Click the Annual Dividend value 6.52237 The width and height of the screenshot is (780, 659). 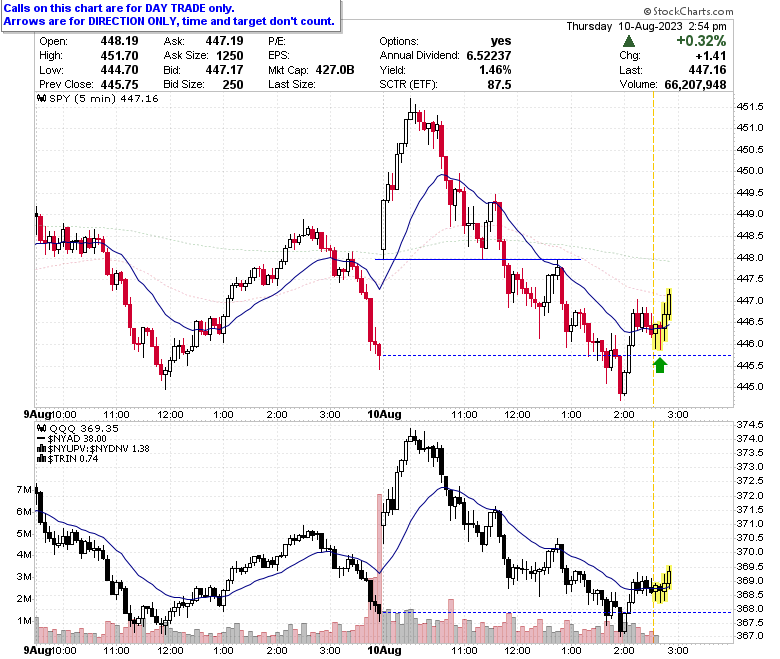click(x=488, y=55)
